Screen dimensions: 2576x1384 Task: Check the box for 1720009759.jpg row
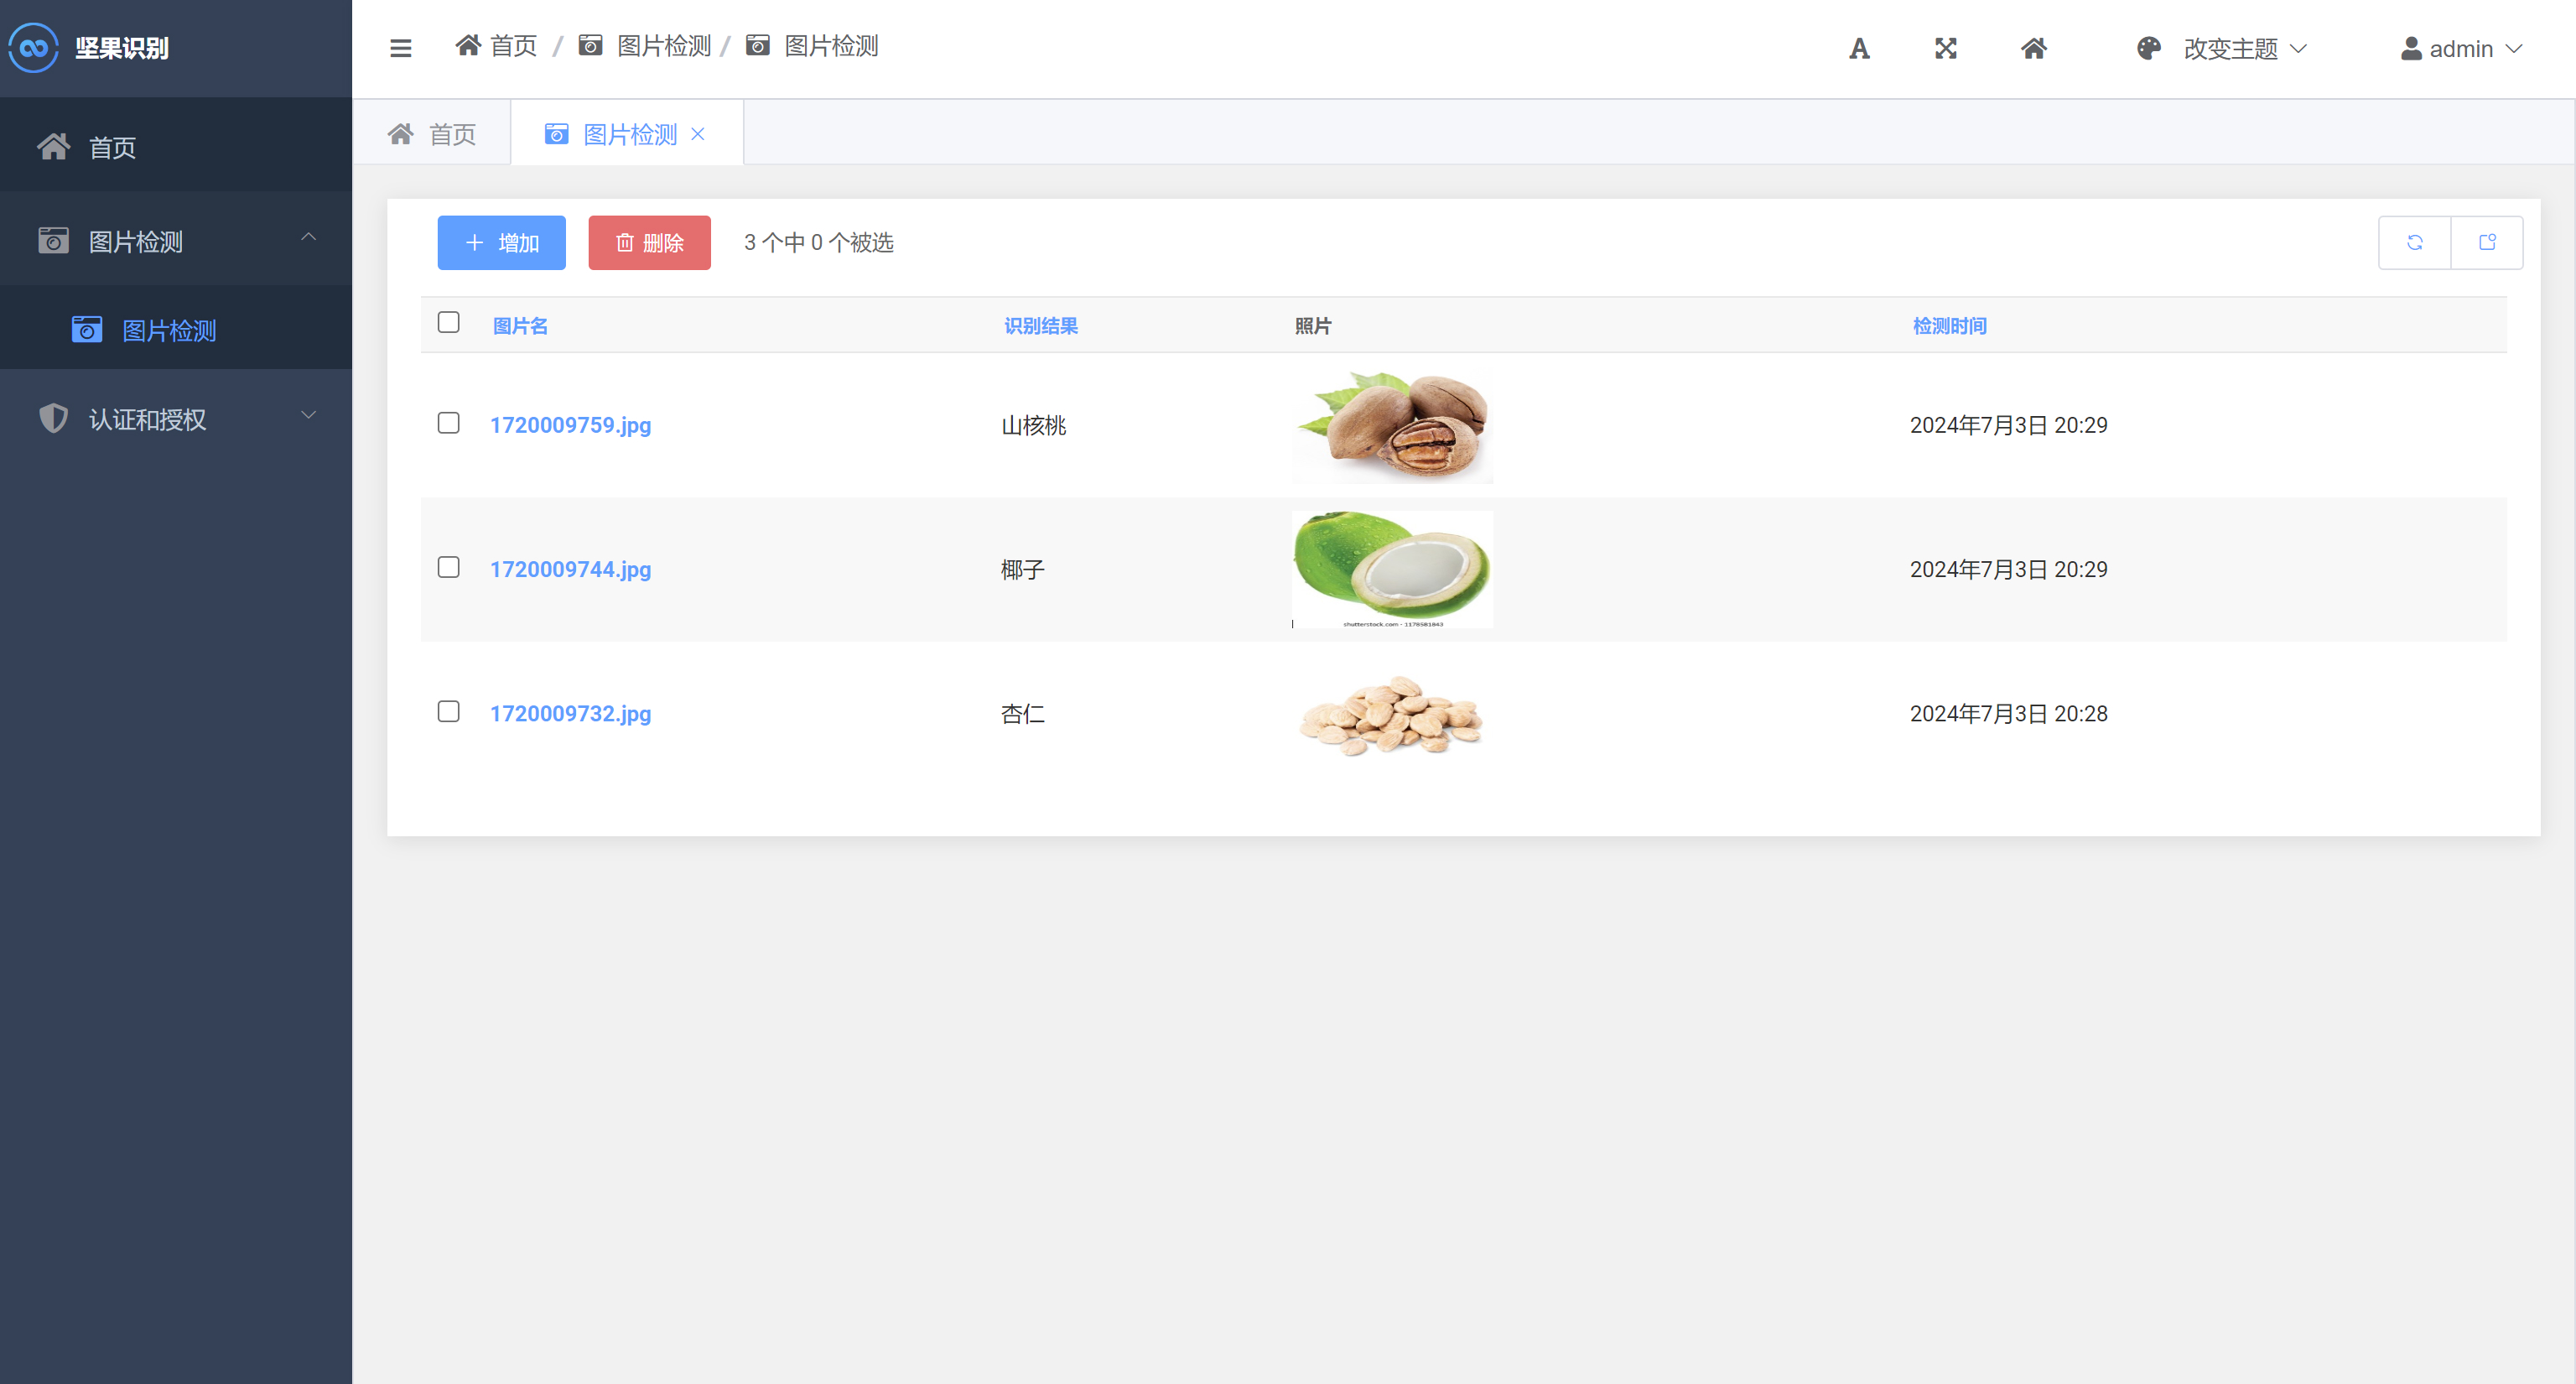(448, 424)
